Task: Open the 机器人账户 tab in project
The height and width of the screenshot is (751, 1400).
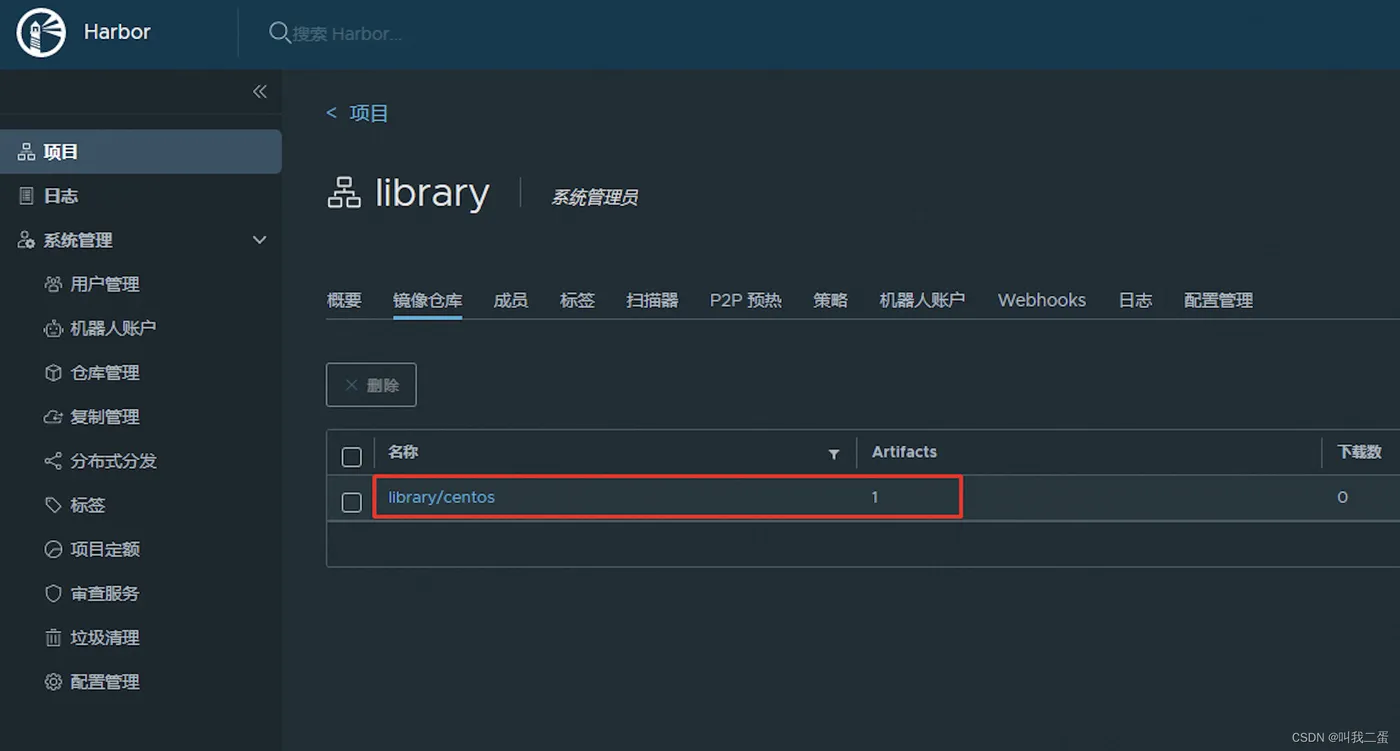Action: pos(922,300)
